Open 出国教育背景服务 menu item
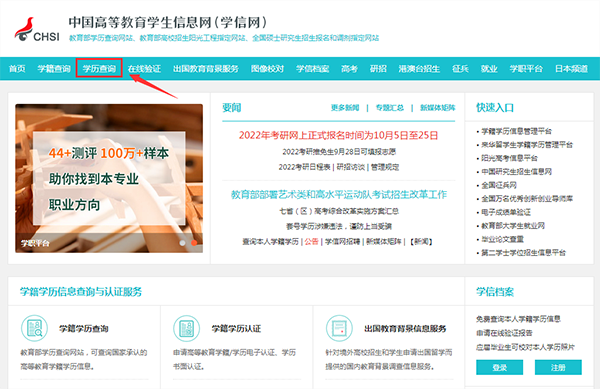 coord(206,68)
